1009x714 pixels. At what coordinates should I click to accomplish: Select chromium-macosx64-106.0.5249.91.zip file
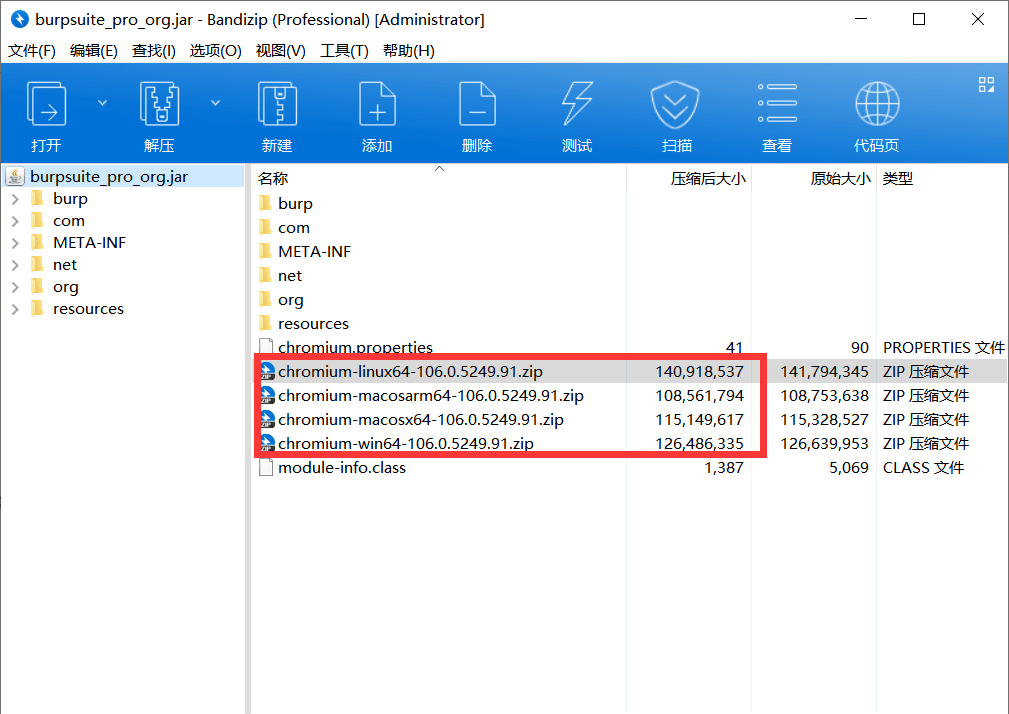pyautogui.click(x=629, y=419)
